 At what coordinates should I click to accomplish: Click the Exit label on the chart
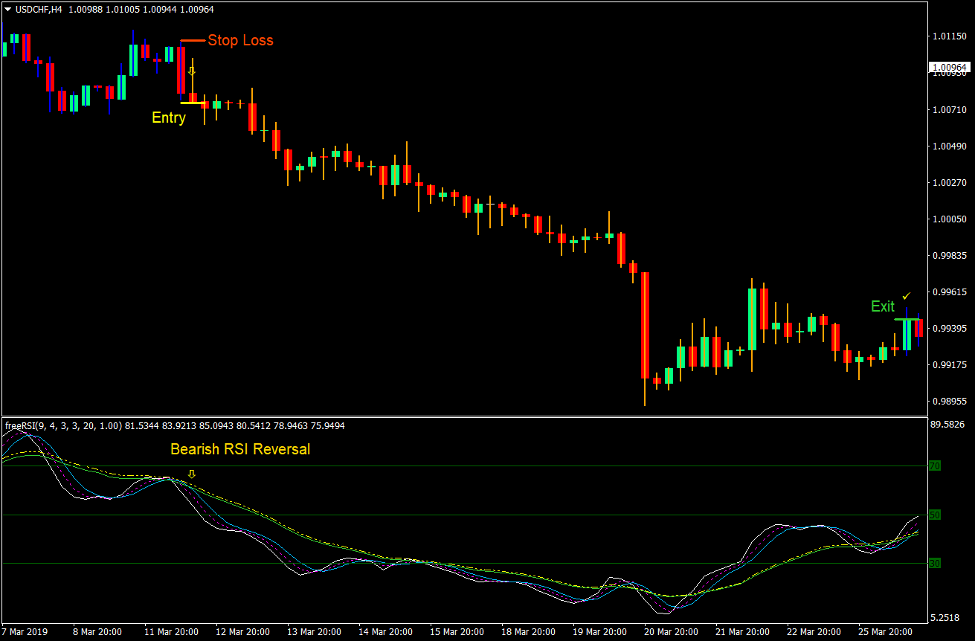coord(883,306)
